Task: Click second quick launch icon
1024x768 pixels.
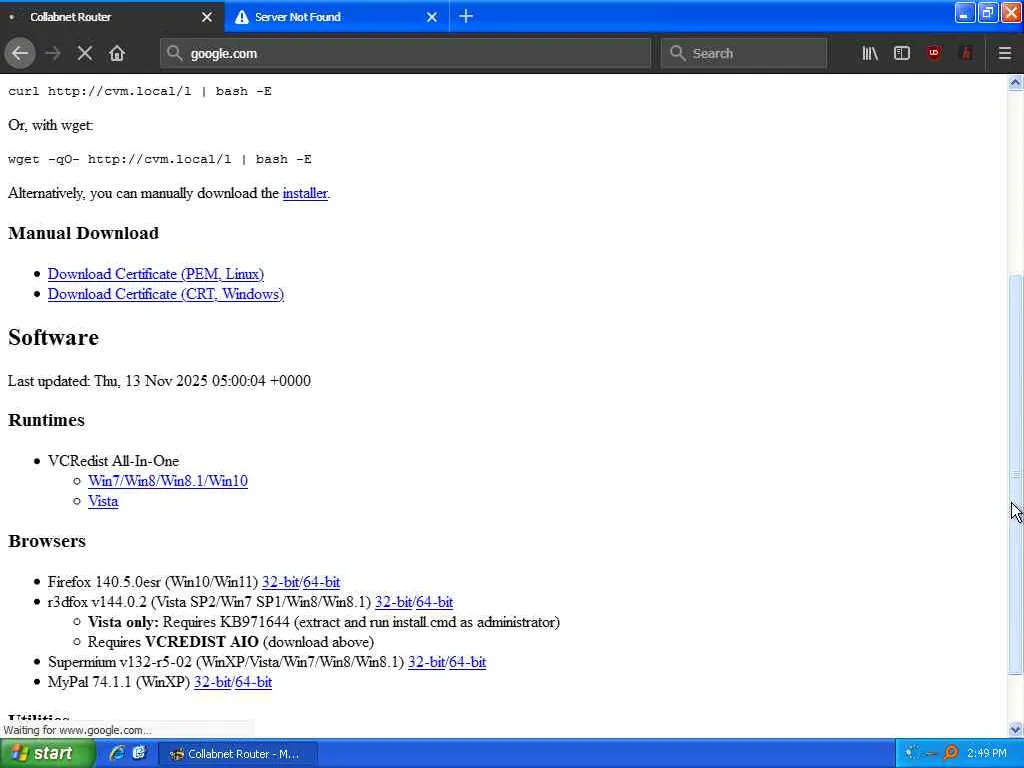Action: pyautogui.click(x=139, y=754)
